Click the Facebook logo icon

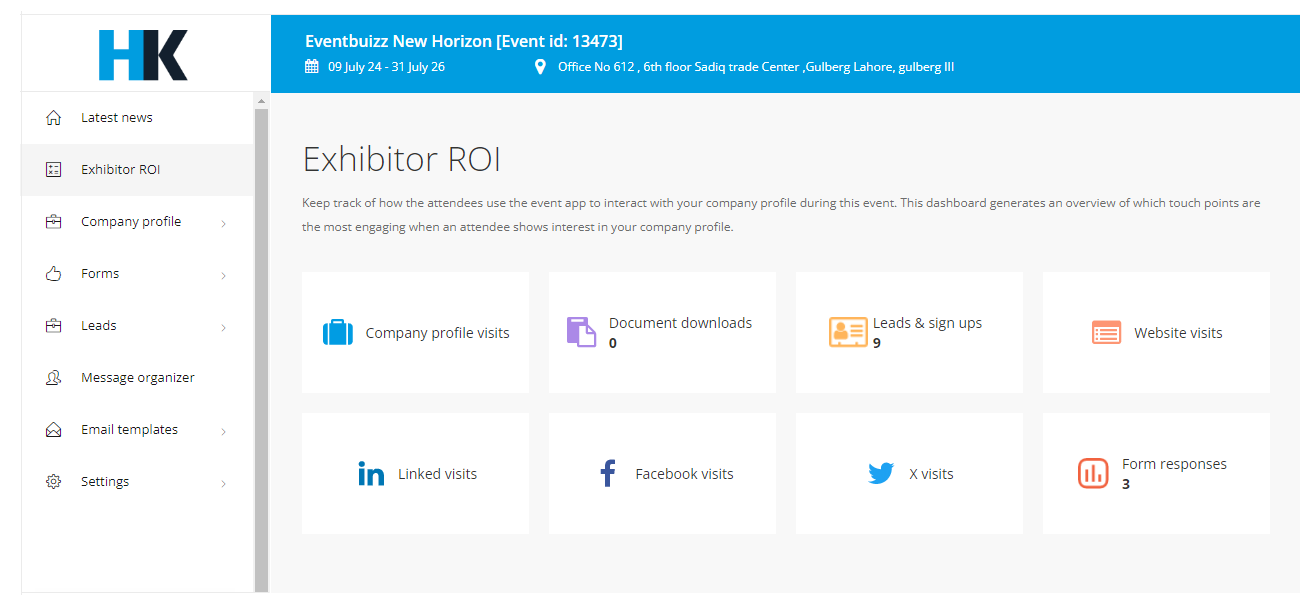(x=607, y=473)
